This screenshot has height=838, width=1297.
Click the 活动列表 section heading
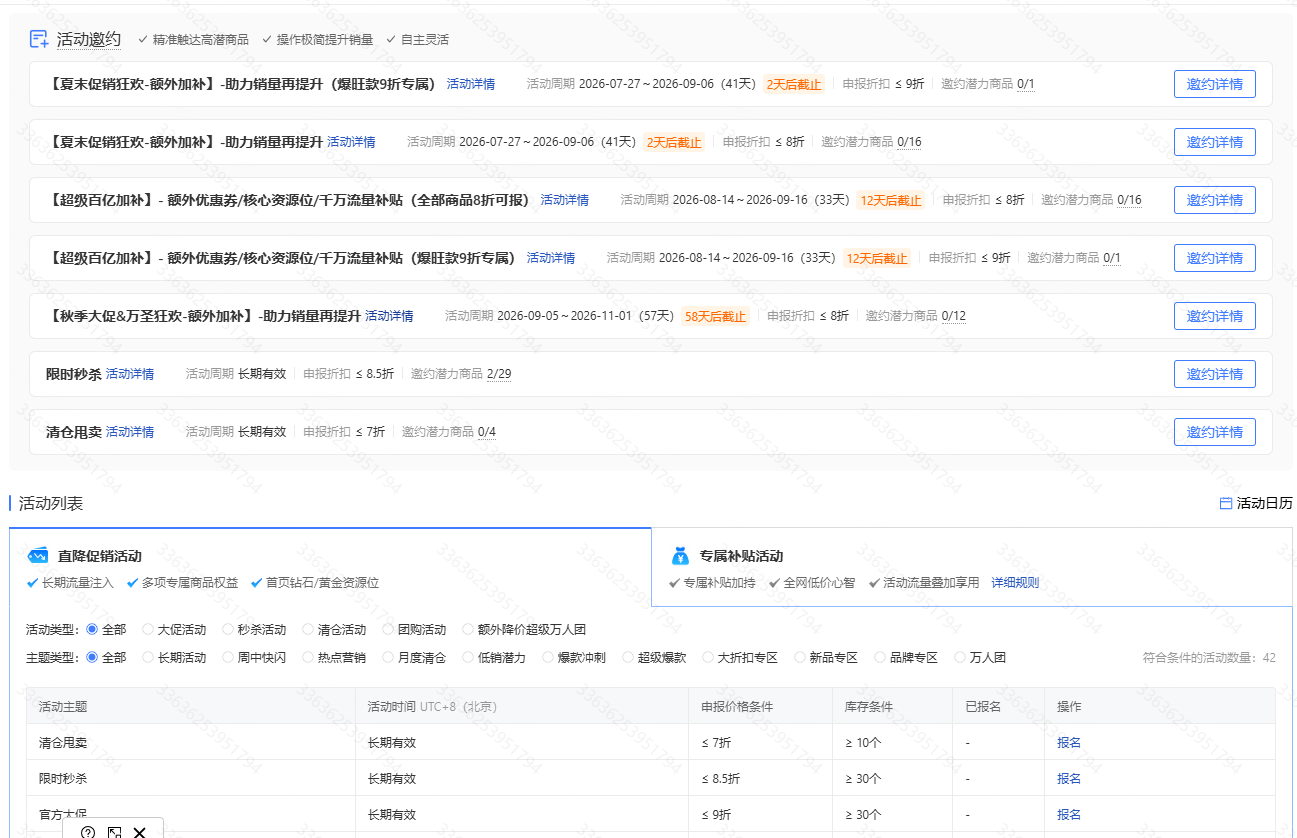[51, 503]
